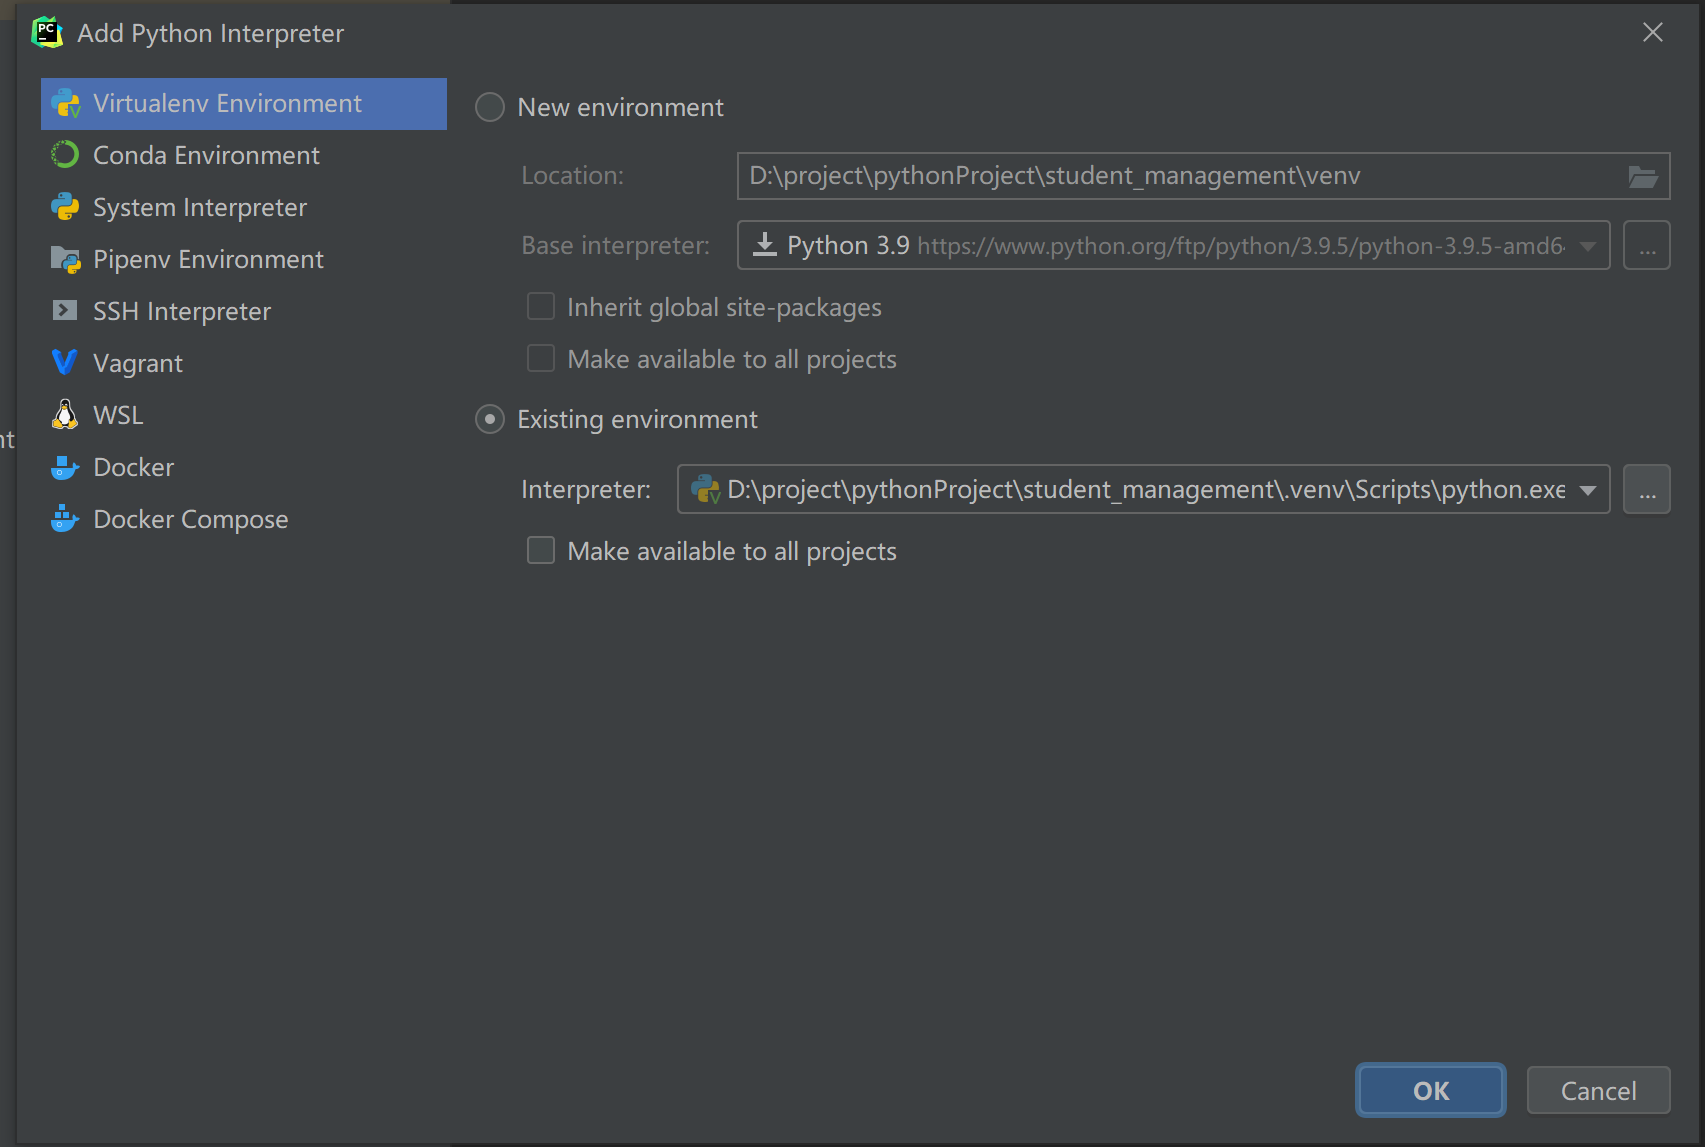Open the Docker Compose configuration section
Viewport: 1705px width, 1147px height.
pos(190,519)
